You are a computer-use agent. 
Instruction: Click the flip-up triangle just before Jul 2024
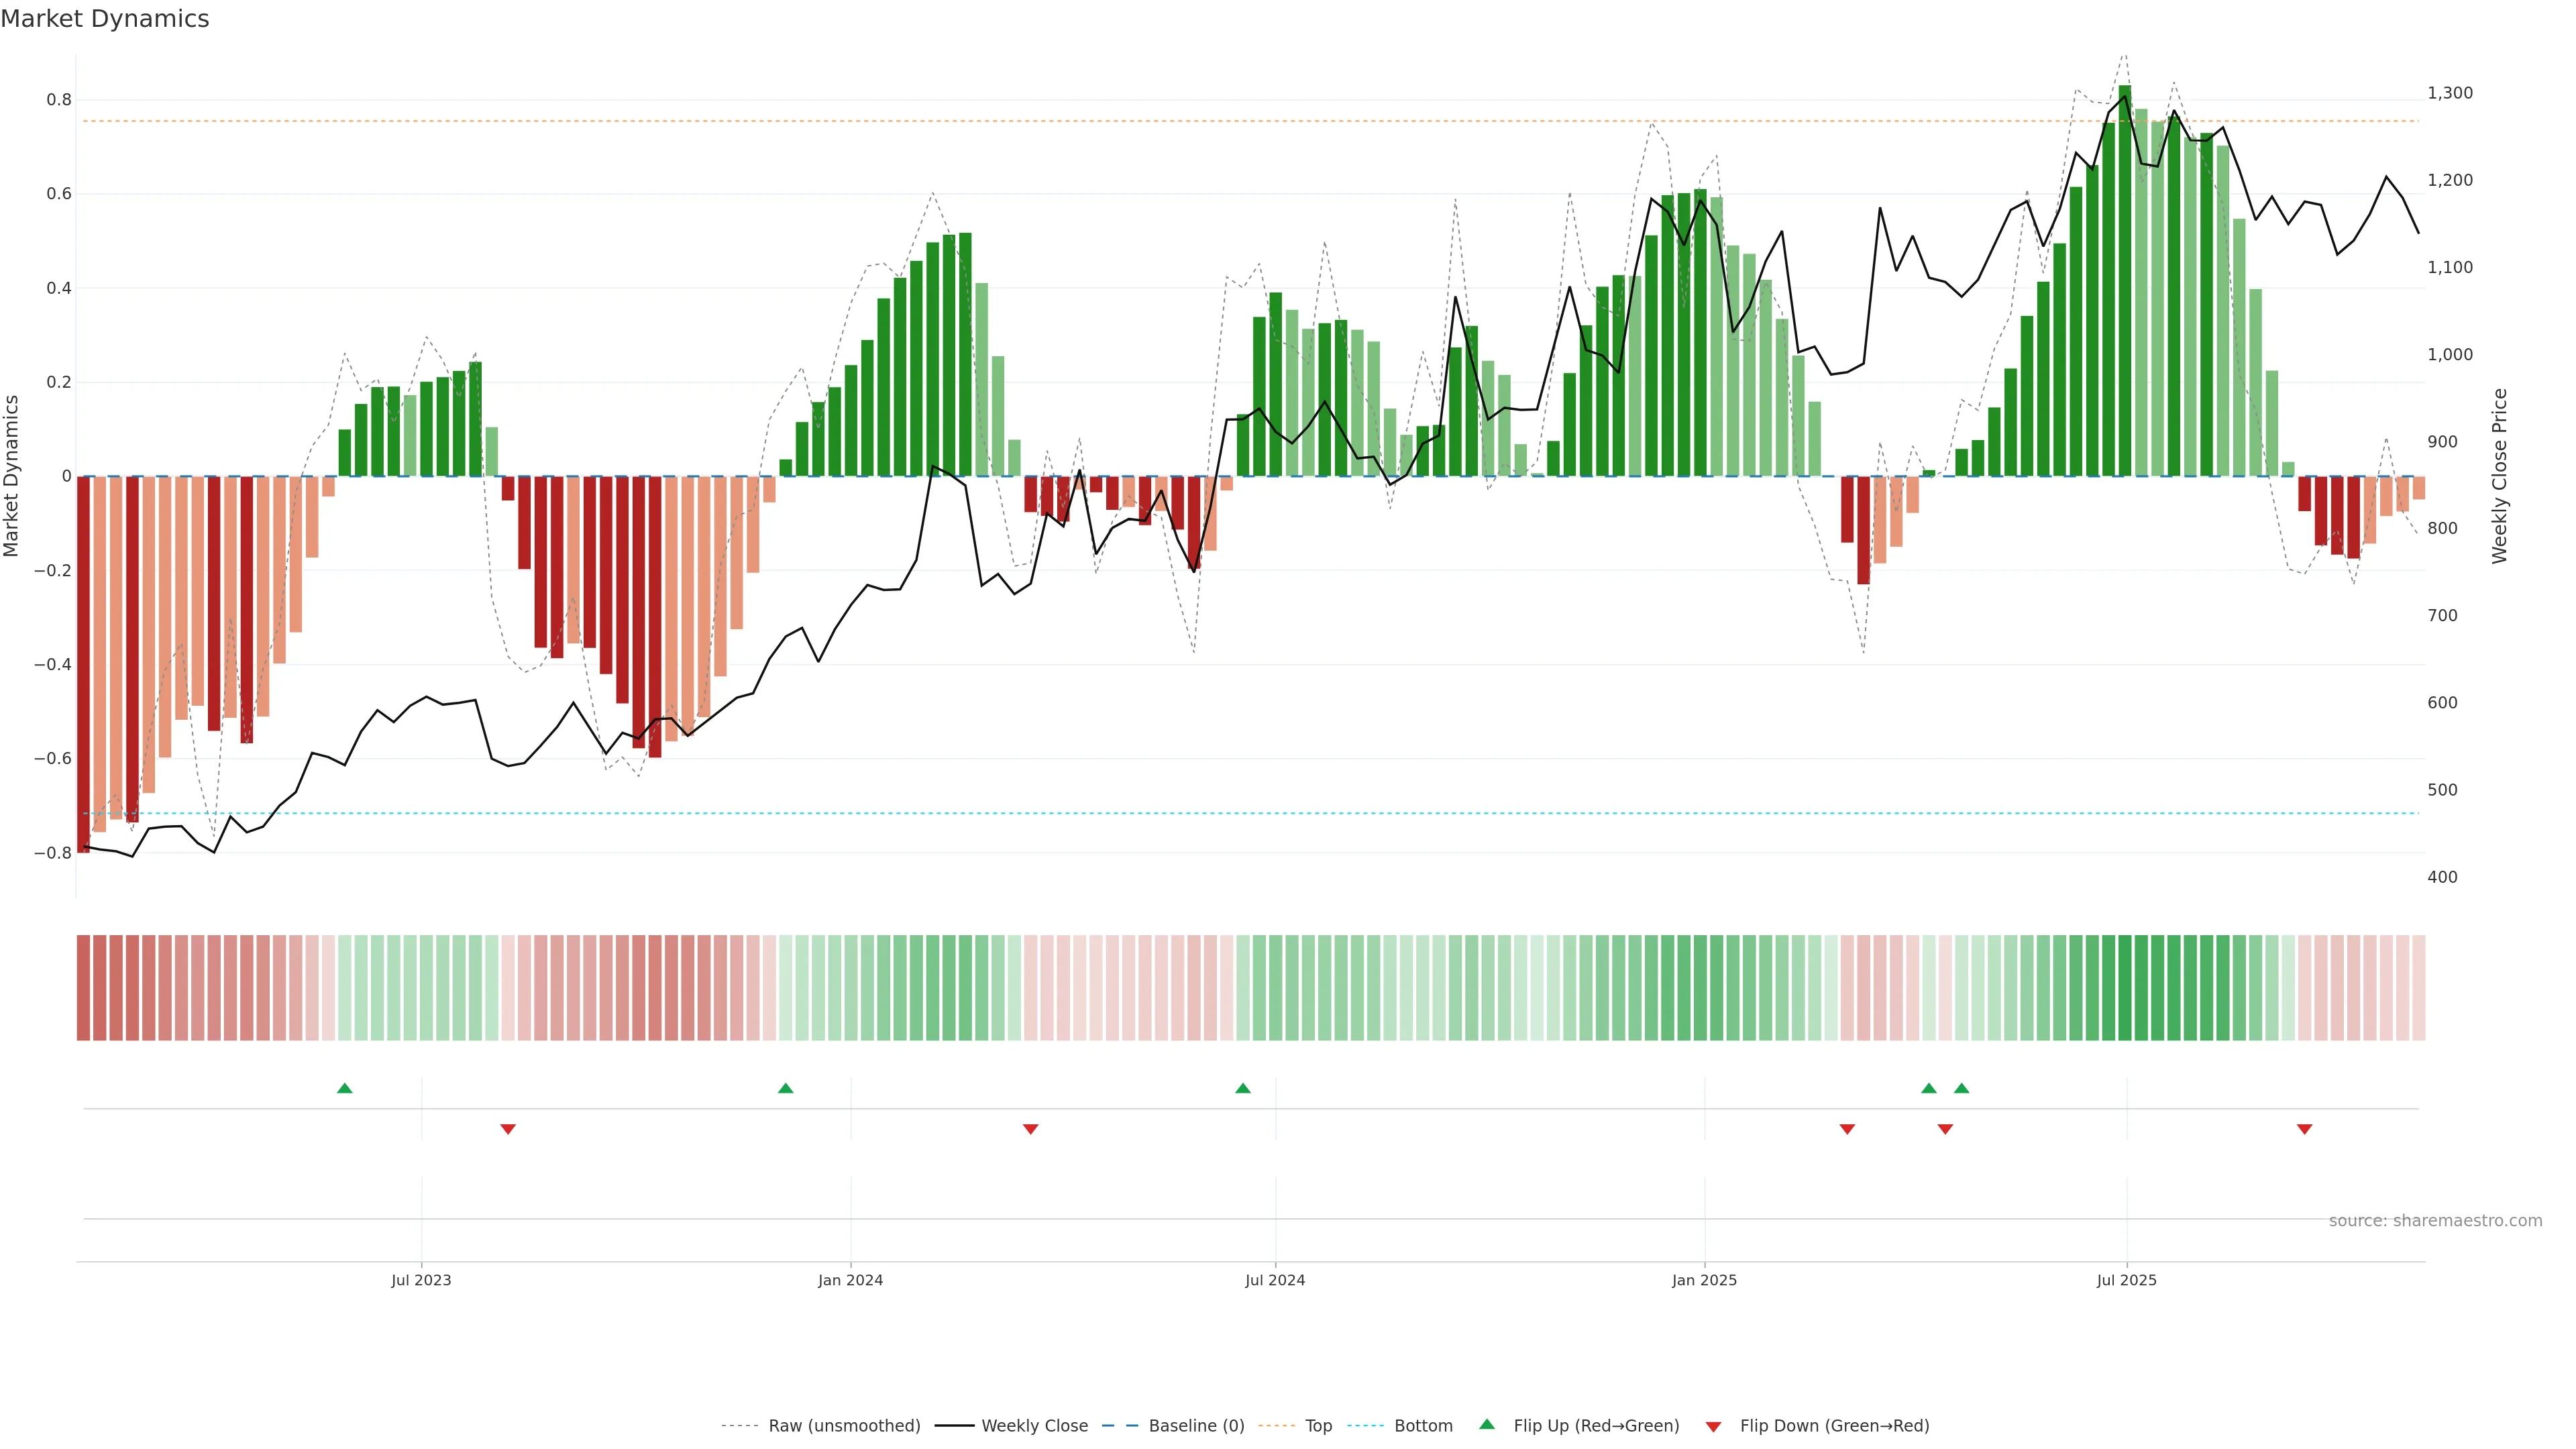click(1243, 1088)
